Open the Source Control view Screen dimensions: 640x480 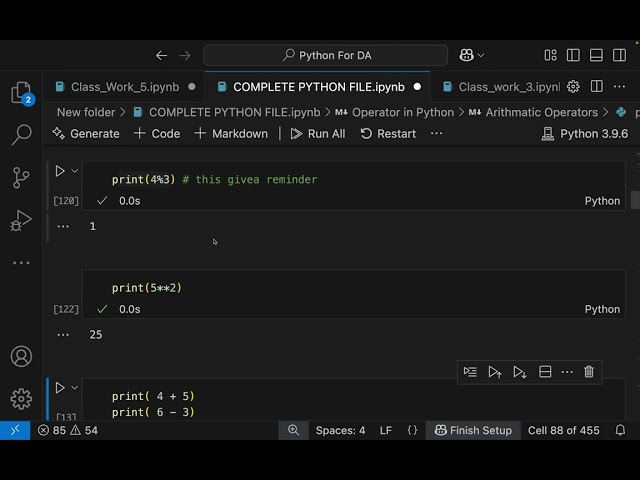[21, 178]
